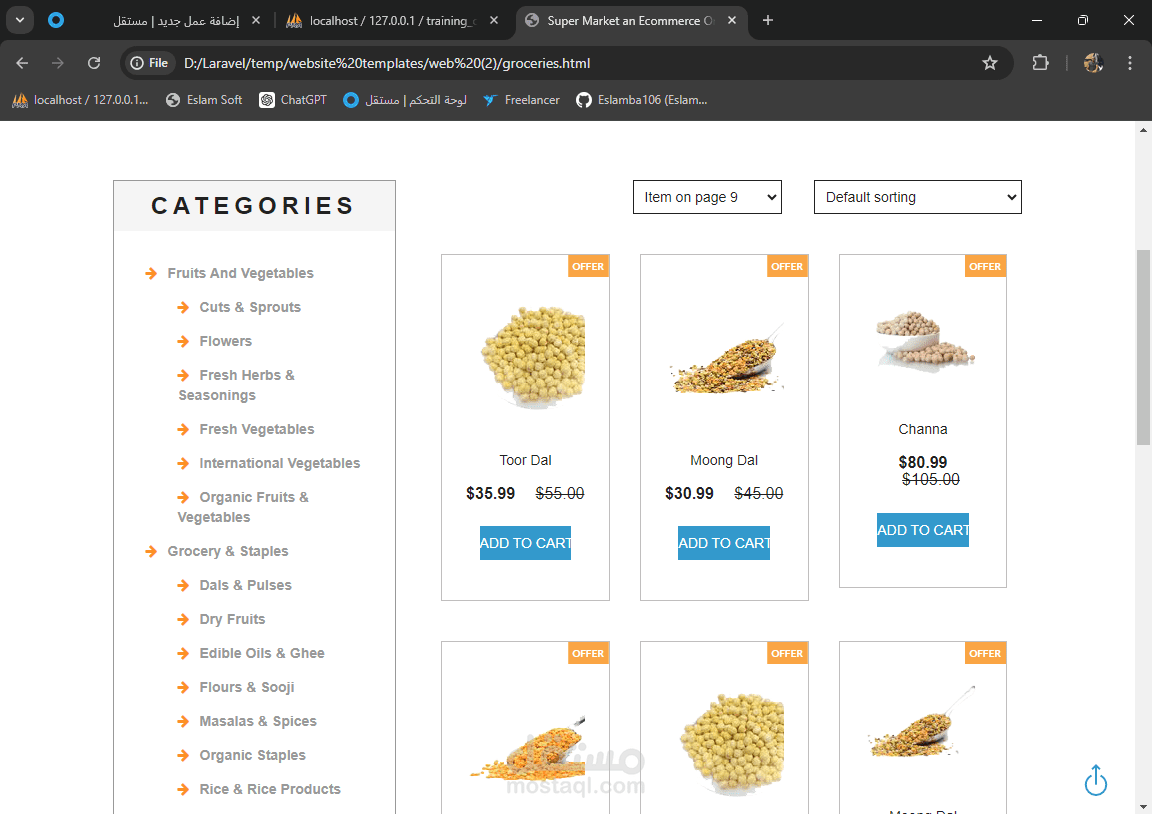Image resolution: width=1152 pixels, height=814 pixels.
Task: Reload the page with refresh icon
Action: click(x=94, y=63)
